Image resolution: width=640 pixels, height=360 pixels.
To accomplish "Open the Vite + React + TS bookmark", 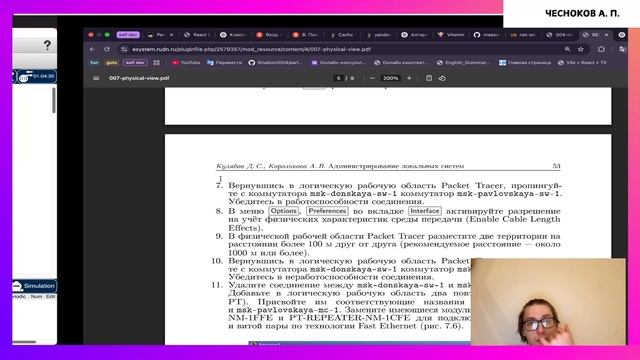I will coord(582,62).
